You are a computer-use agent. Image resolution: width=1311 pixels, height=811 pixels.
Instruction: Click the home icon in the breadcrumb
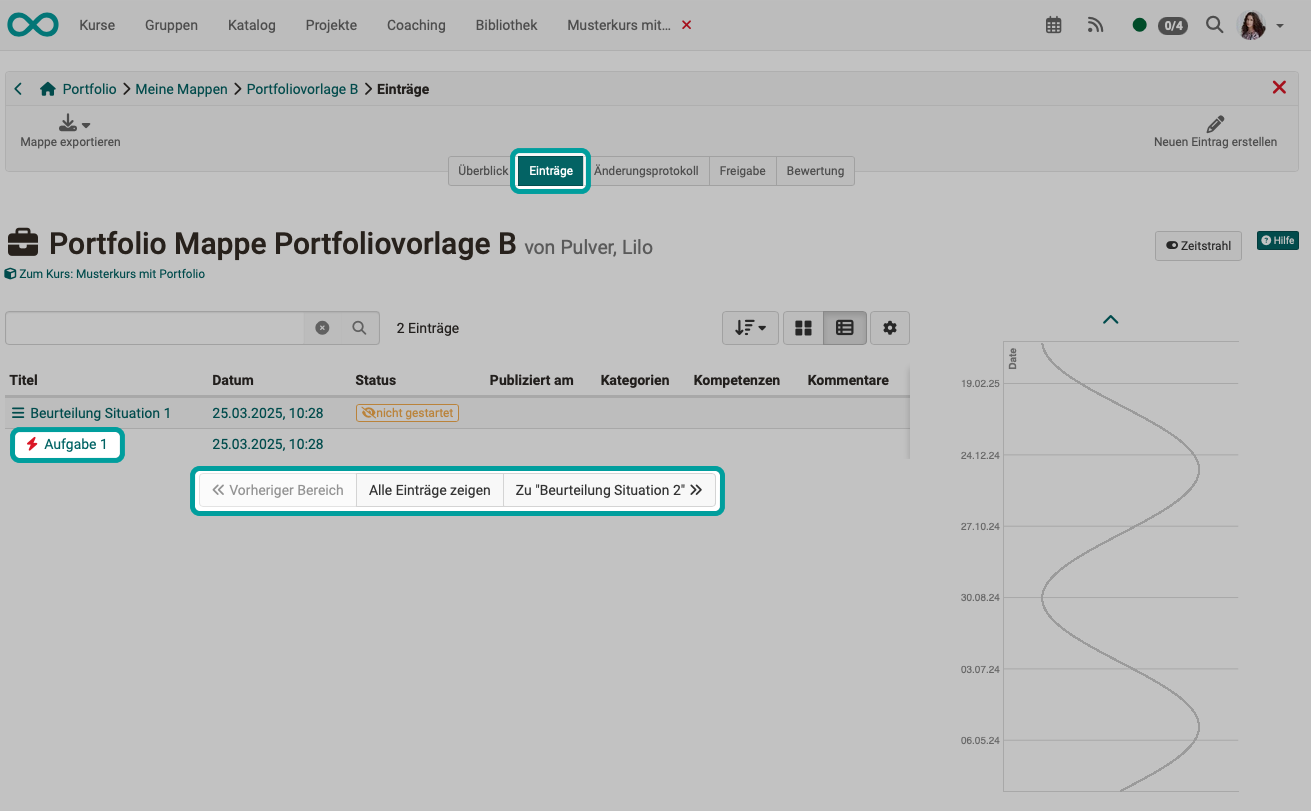(x=46, y=88)
